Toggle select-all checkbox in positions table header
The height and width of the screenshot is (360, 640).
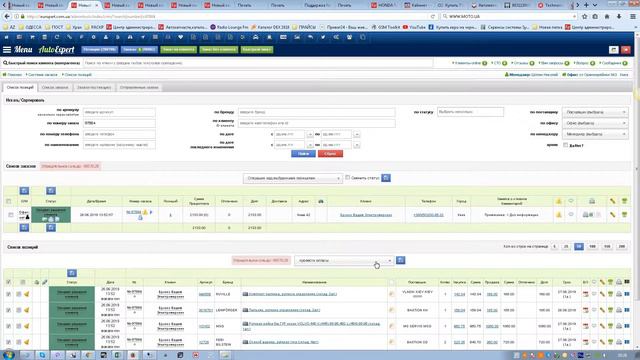coord(9,282)
